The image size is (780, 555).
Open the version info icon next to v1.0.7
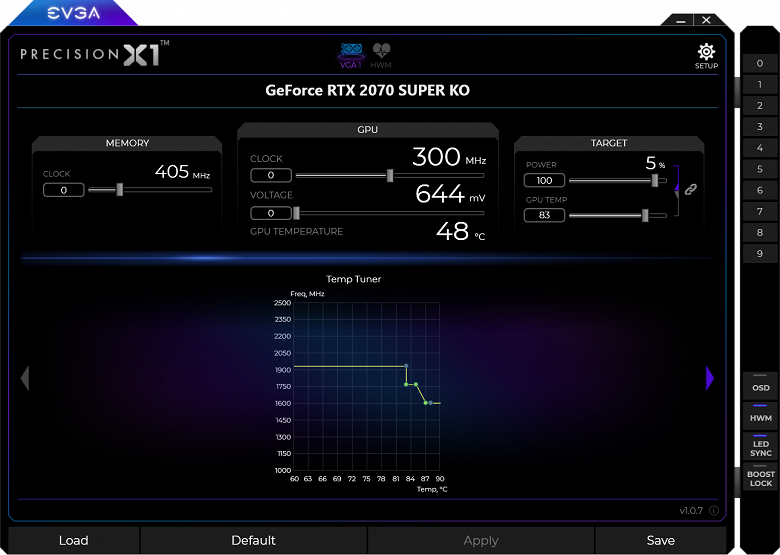tap(713, 511)
